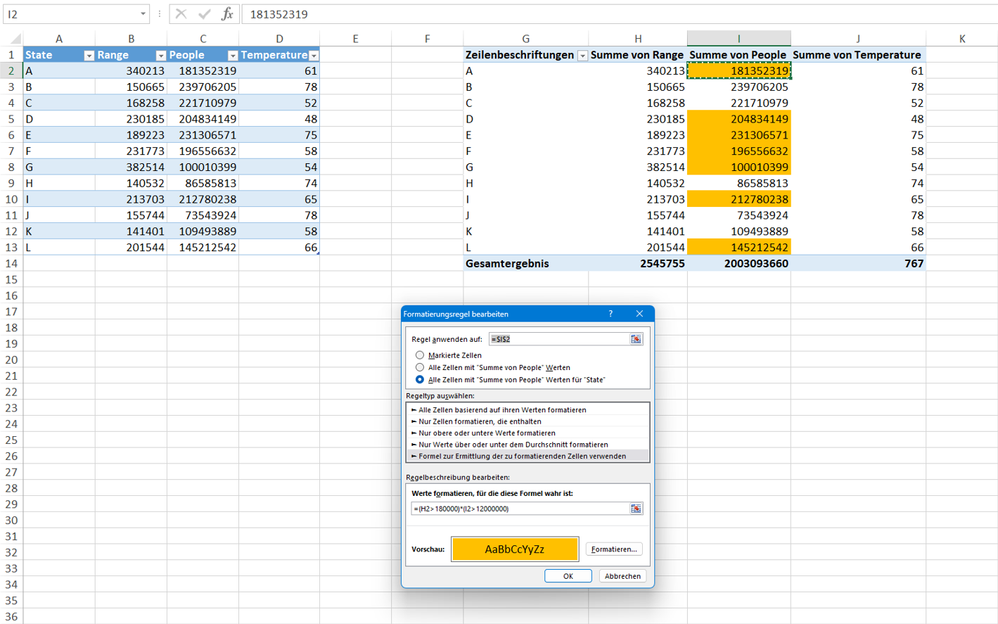
Task: Choose 'Alle Zellen mit Summe von People Werten' option
Action: 420,367
